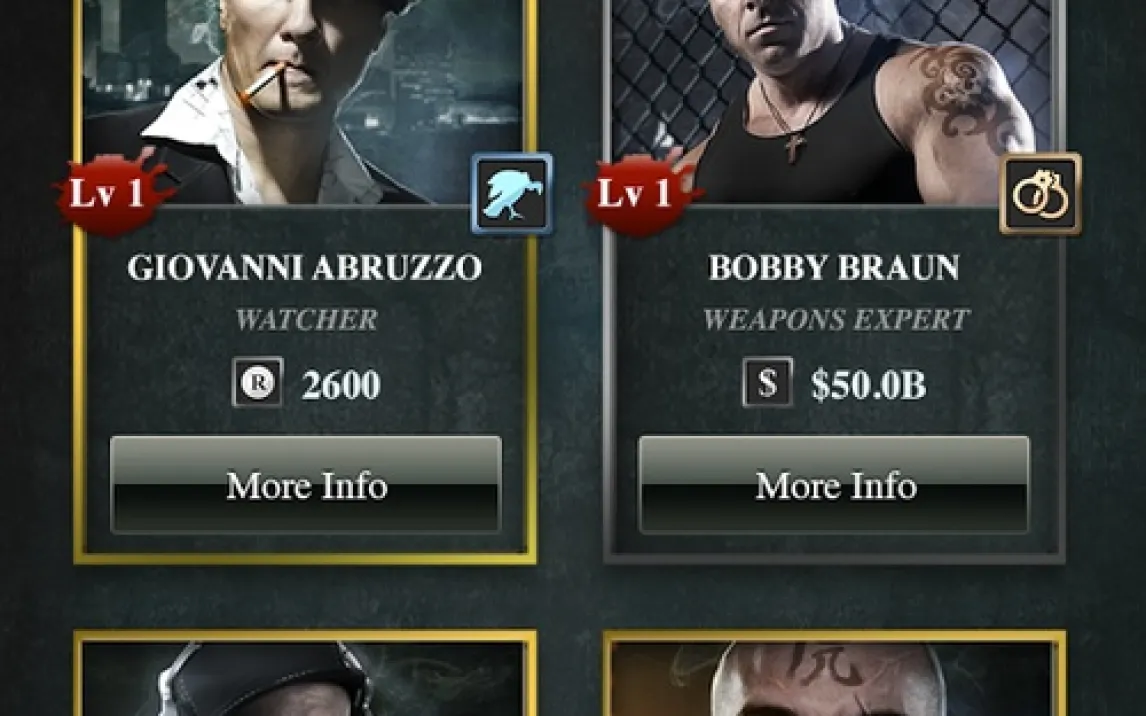Tap Bobby Braun's Lv 1 badge
The image size is (1146, 716).
pos(642,193)
